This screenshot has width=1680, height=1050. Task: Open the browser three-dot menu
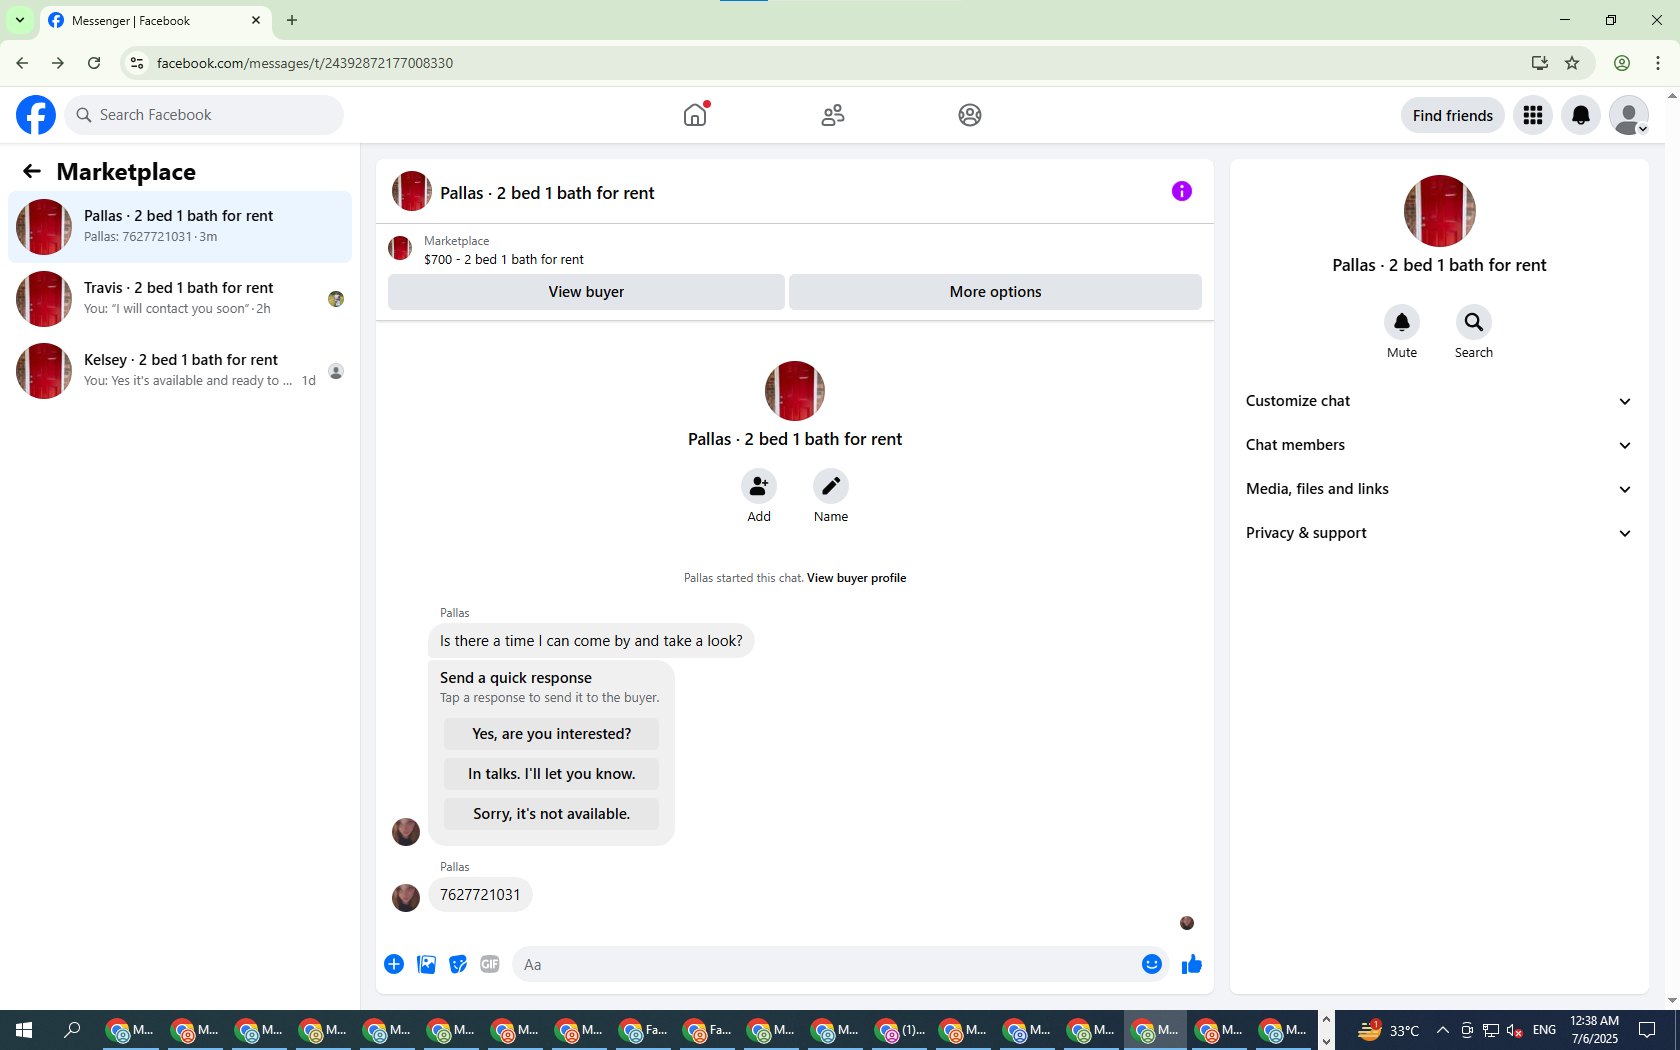[1658, 63]
